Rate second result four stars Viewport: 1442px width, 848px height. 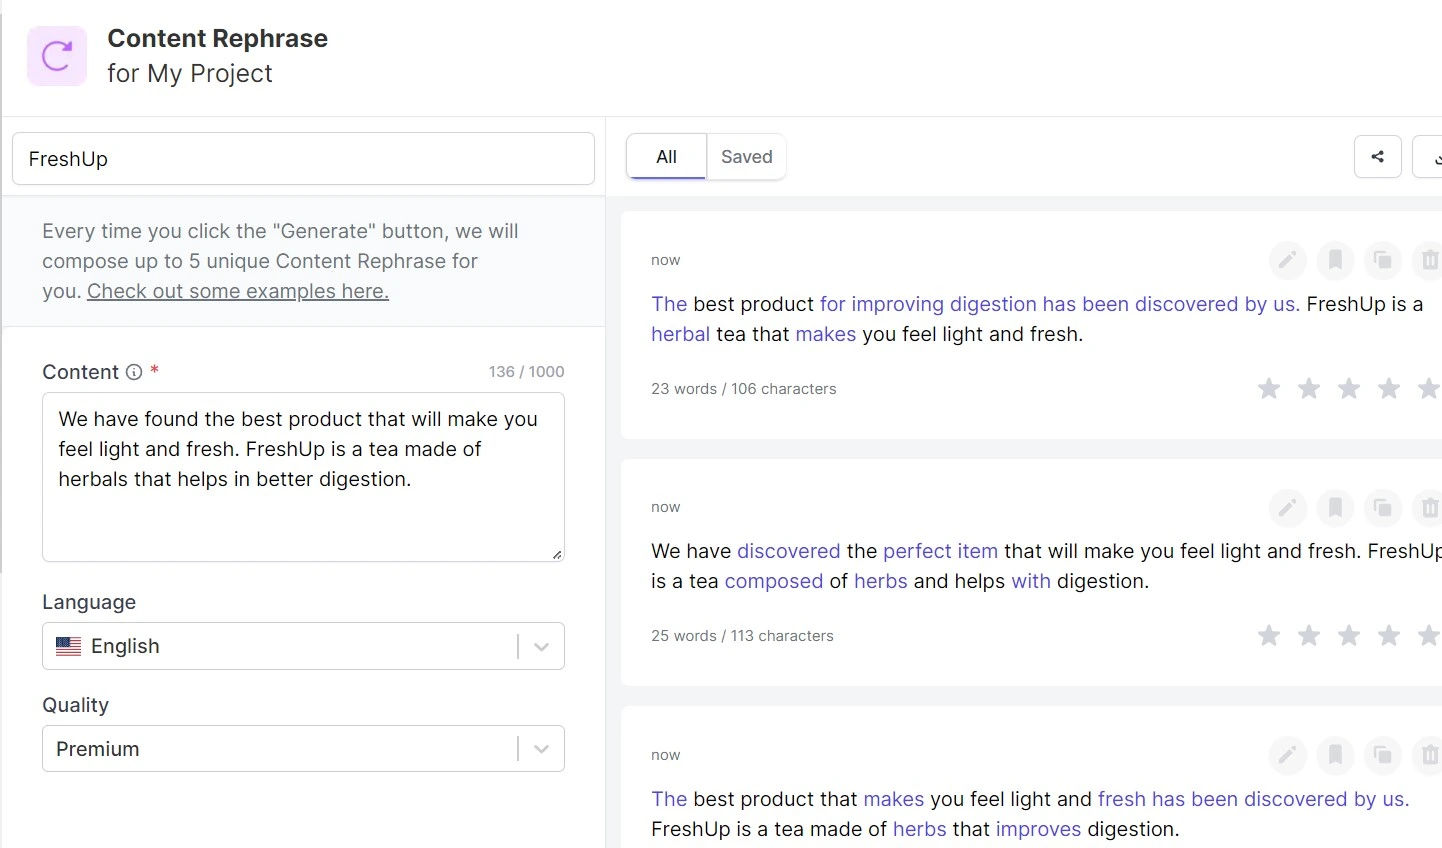point(1389,635)
